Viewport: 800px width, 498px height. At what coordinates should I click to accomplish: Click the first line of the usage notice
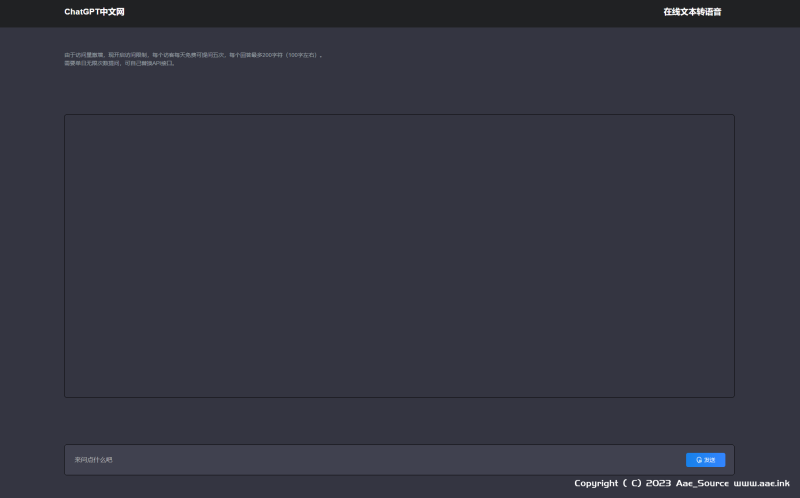coord(190,55)
